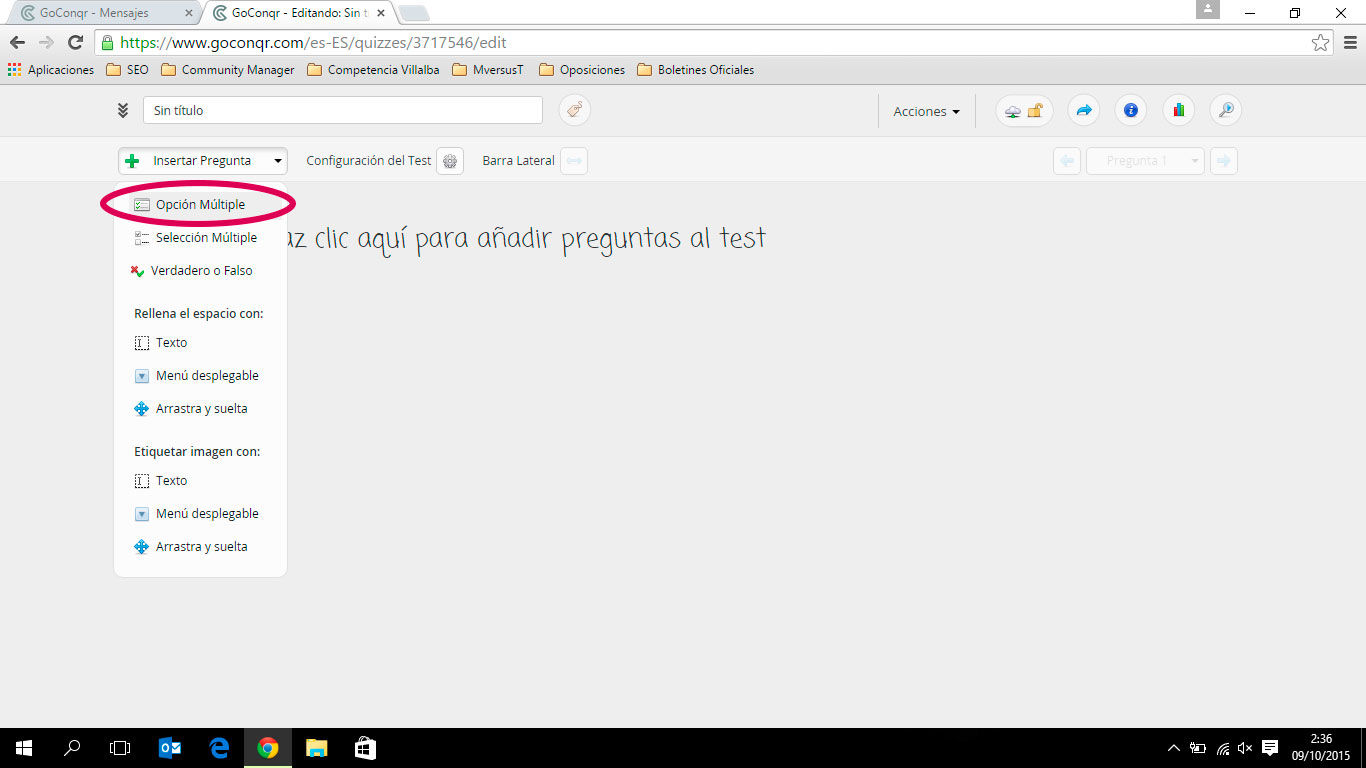This screenshot has width=1366, height=768.
Task: Show hidden system tray icons chevron
Action: (1174, 748)
